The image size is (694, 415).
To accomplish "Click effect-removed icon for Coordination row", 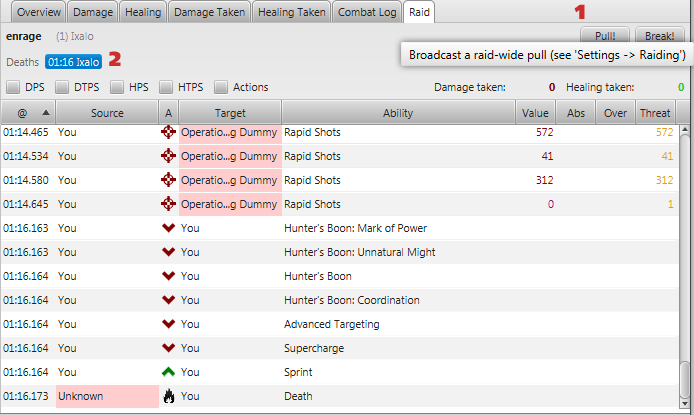I will tap(168, 300).
